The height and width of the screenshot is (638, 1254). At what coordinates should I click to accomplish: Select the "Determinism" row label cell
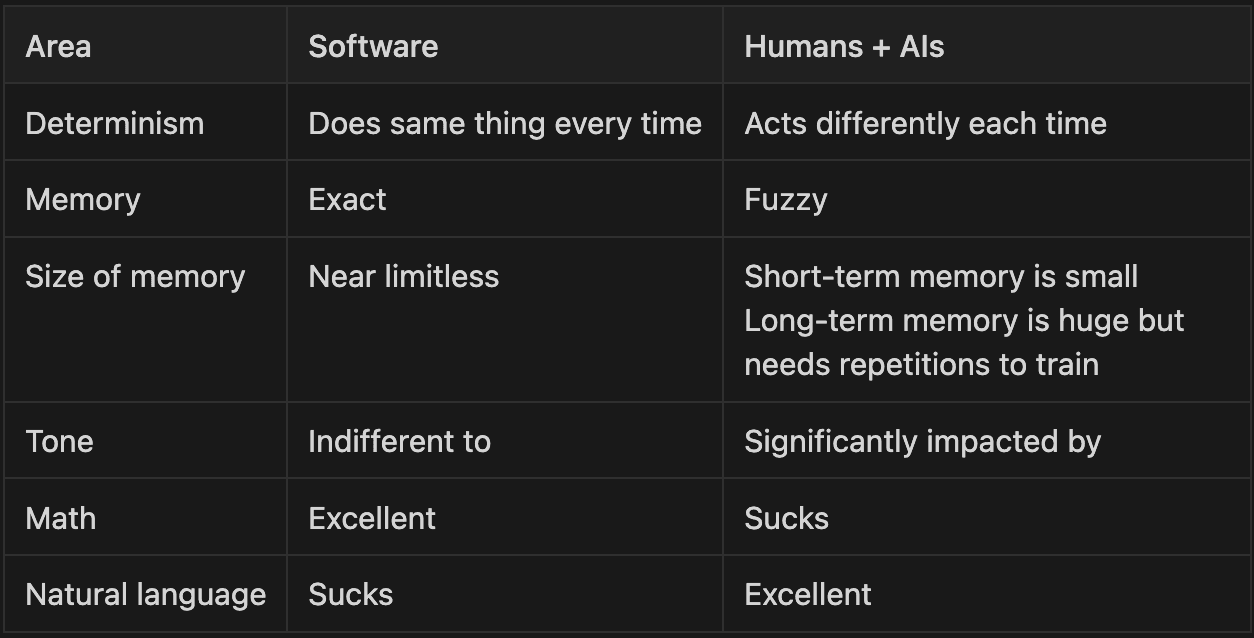[114, 124]
